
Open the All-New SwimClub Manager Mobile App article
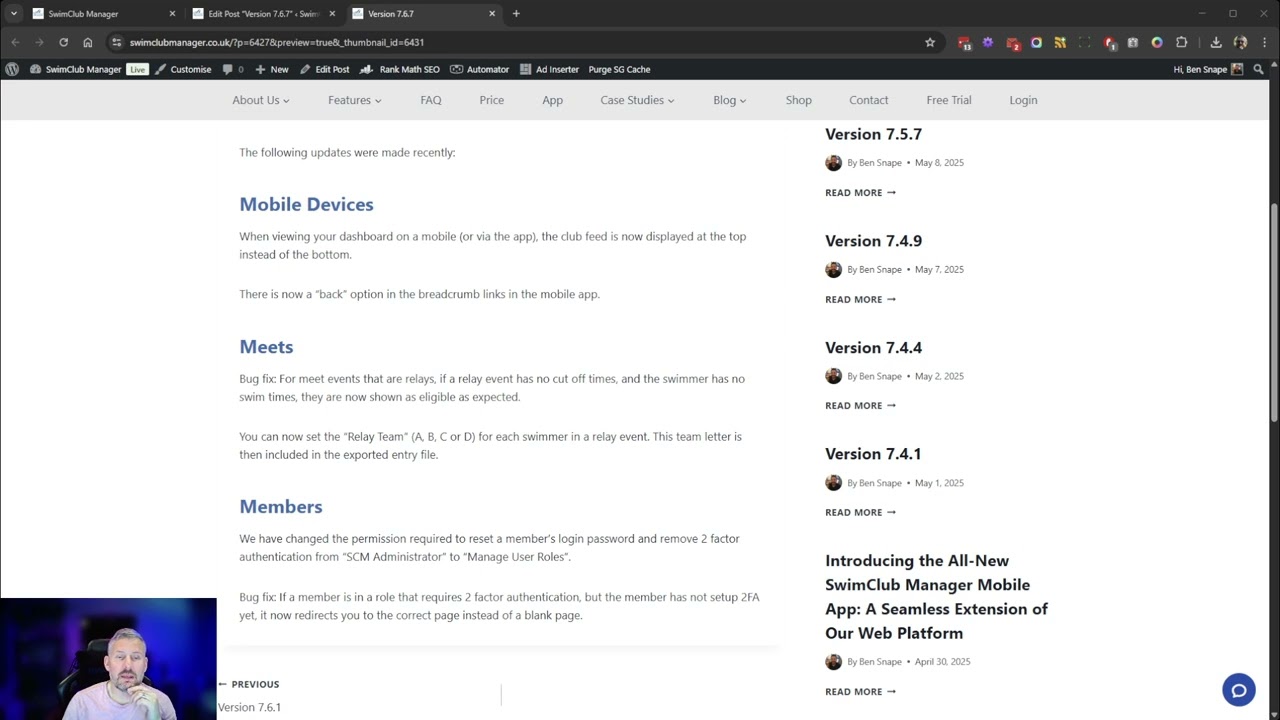[936, 597]
